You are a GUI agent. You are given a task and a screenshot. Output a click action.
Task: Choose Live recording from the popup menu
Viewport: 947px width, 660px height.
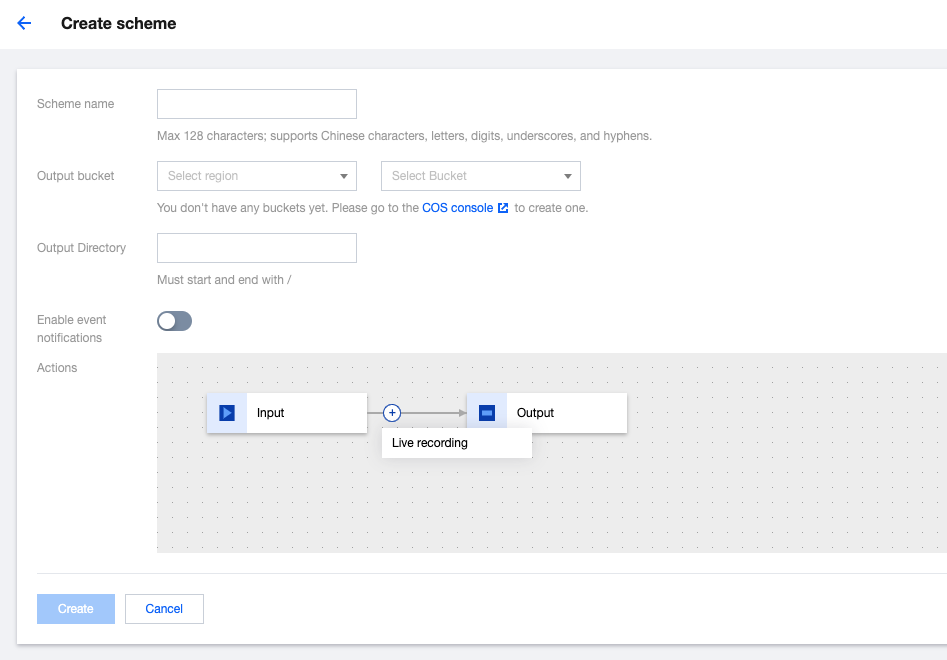(x=430, y=443)
